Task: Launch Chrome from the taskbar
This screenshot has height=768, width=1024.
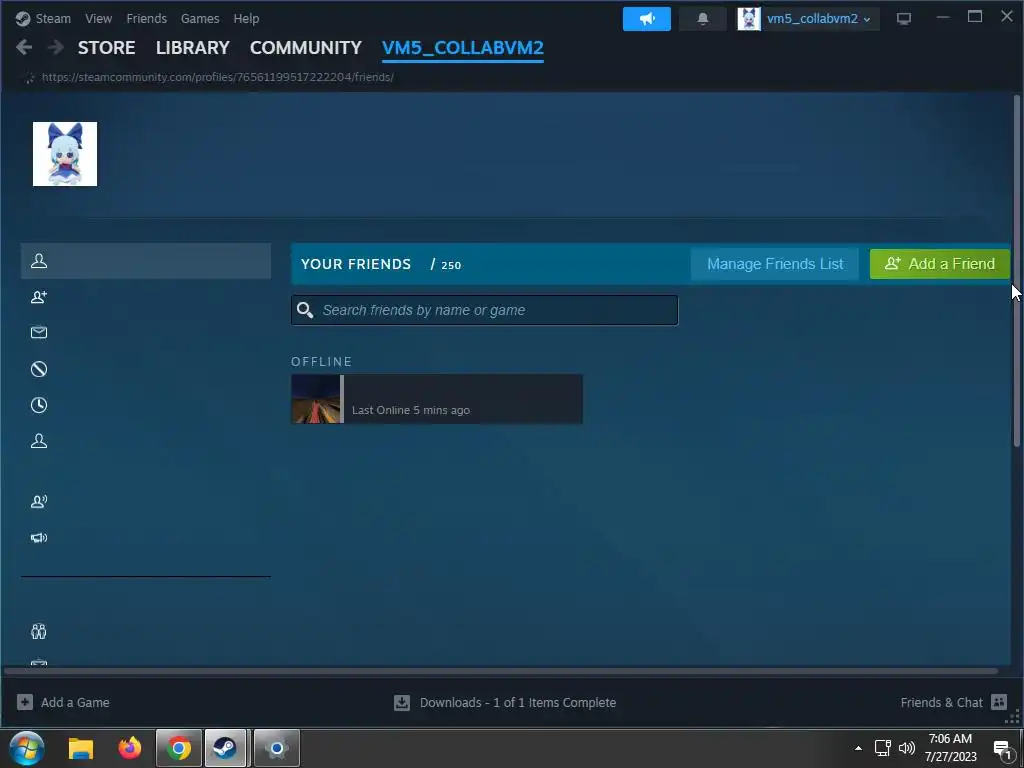Action: pos(178,748)
